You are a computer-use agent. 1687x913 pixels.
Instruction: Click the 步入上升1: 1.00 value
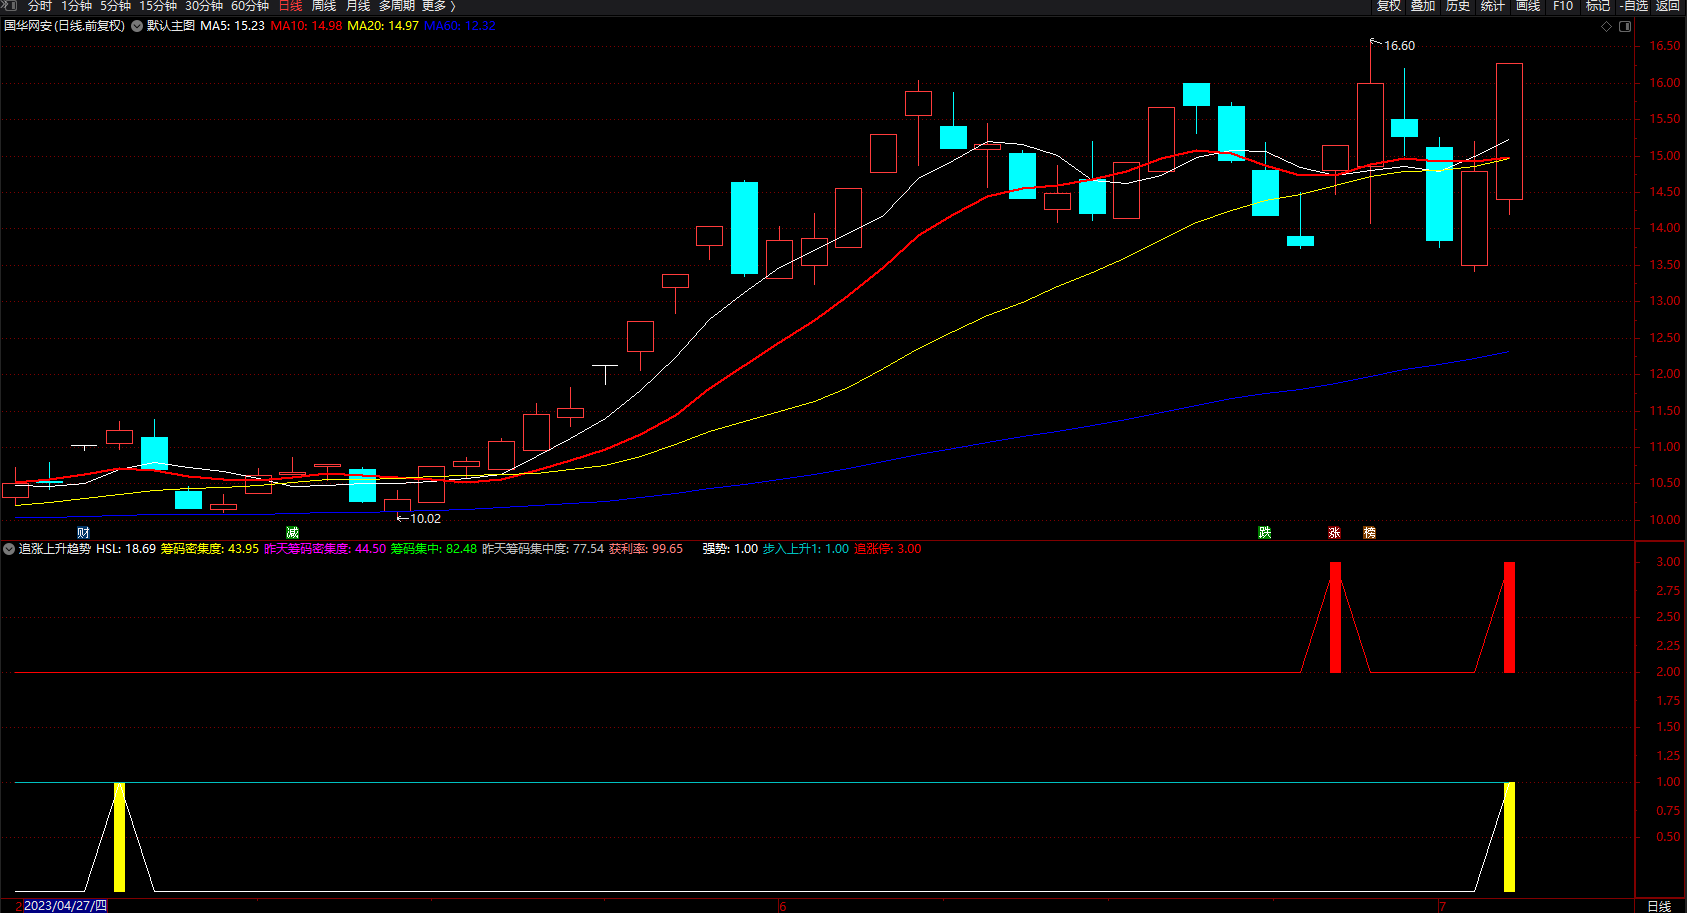click(806, 549)
